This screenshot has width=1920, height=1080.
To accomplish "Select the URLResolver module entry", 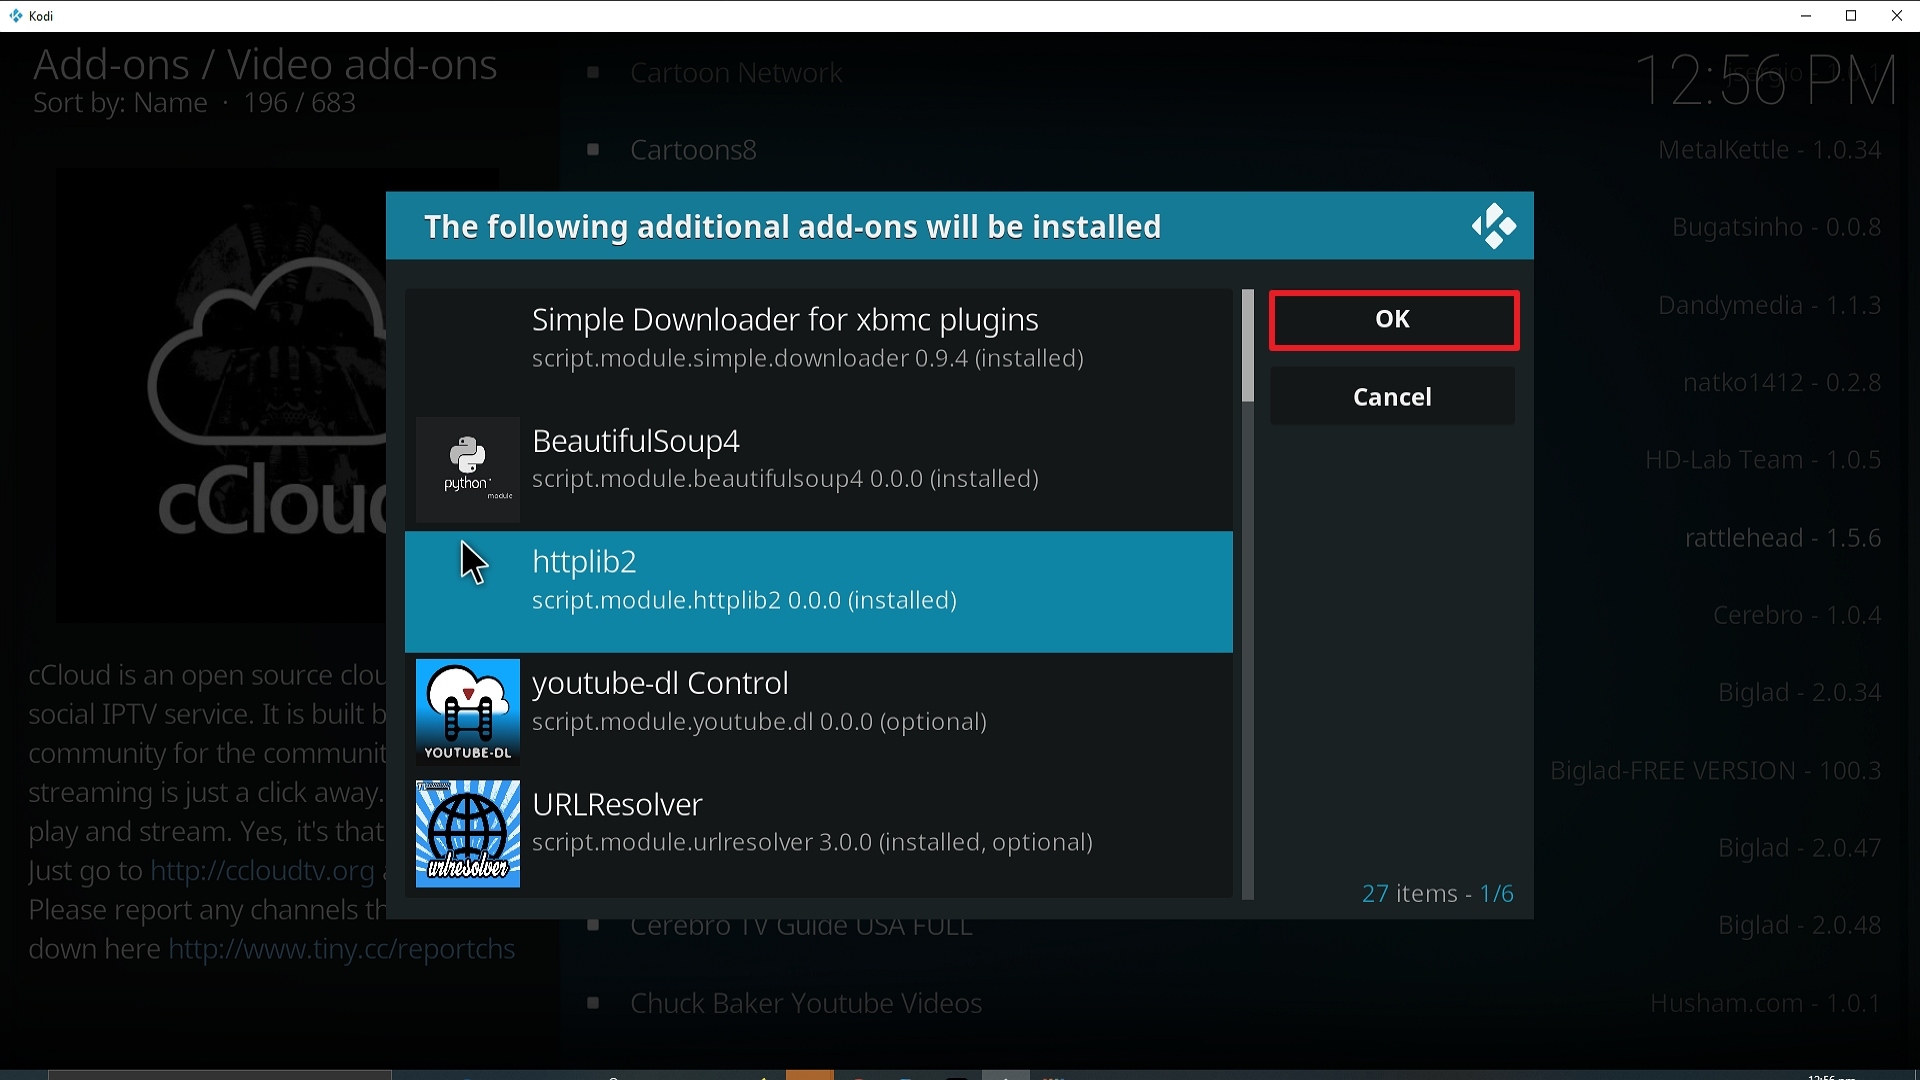I will [818, 834].
